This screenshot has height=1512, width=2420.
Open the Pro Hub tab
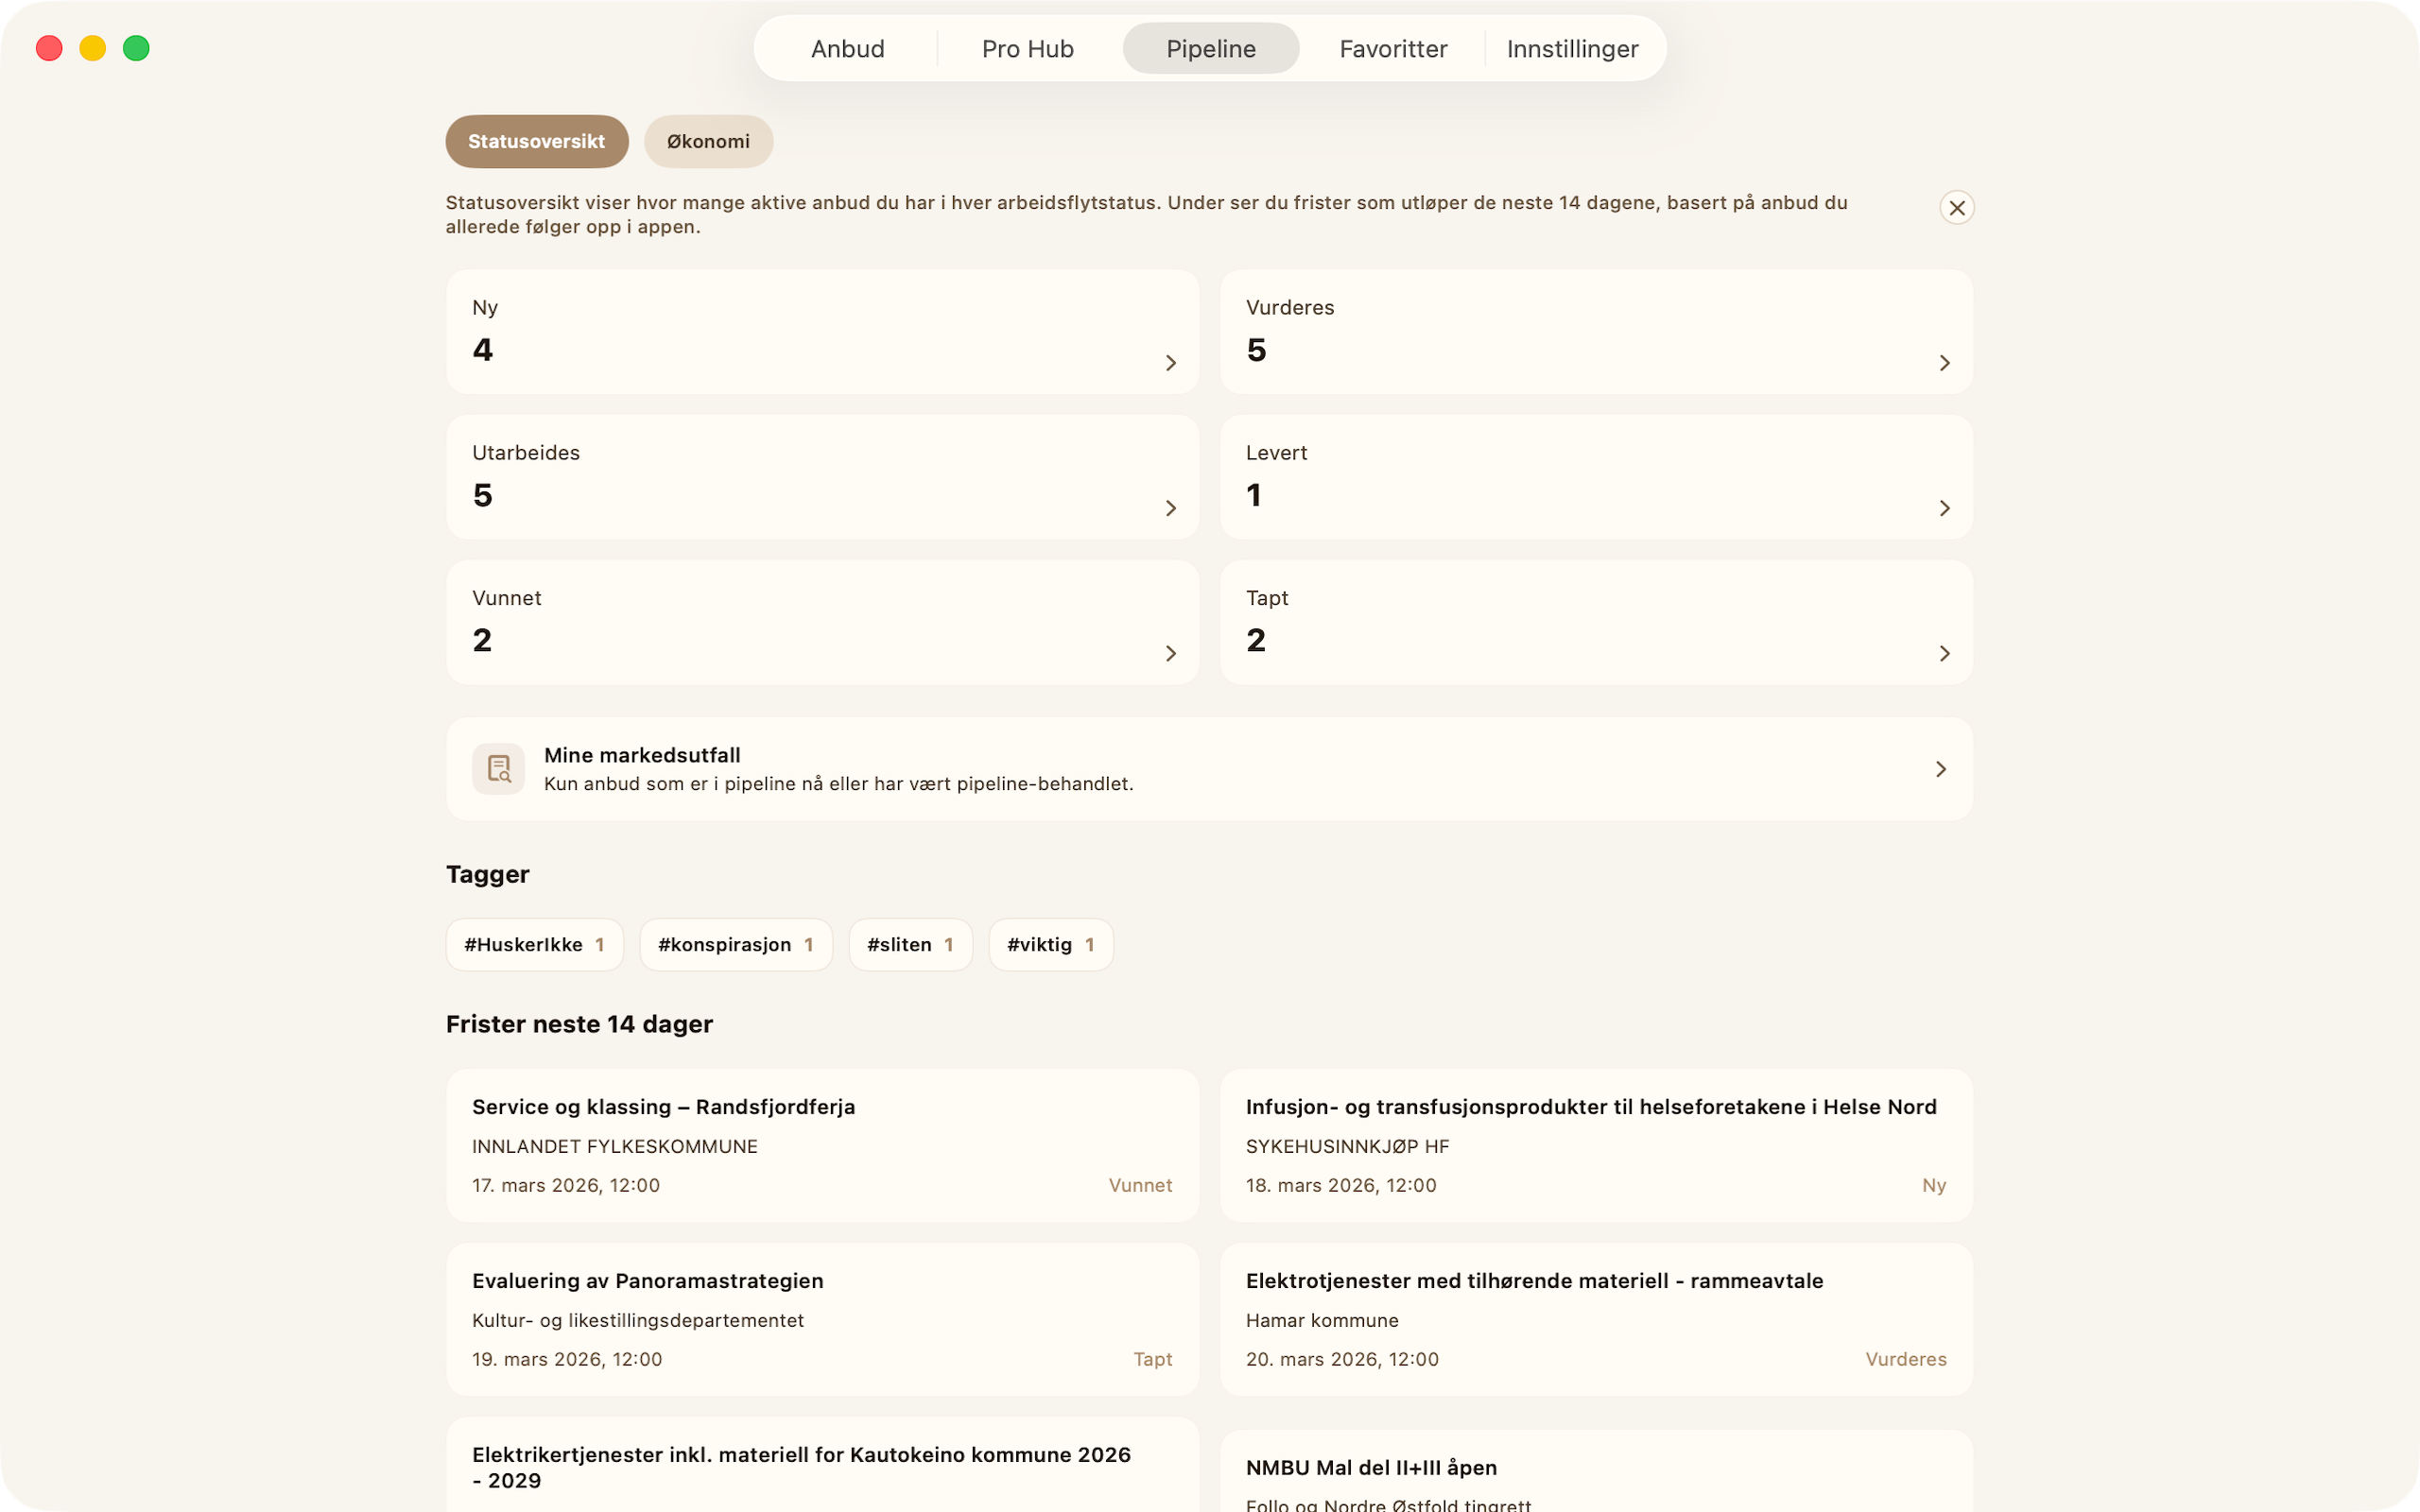click(1027, 48)
